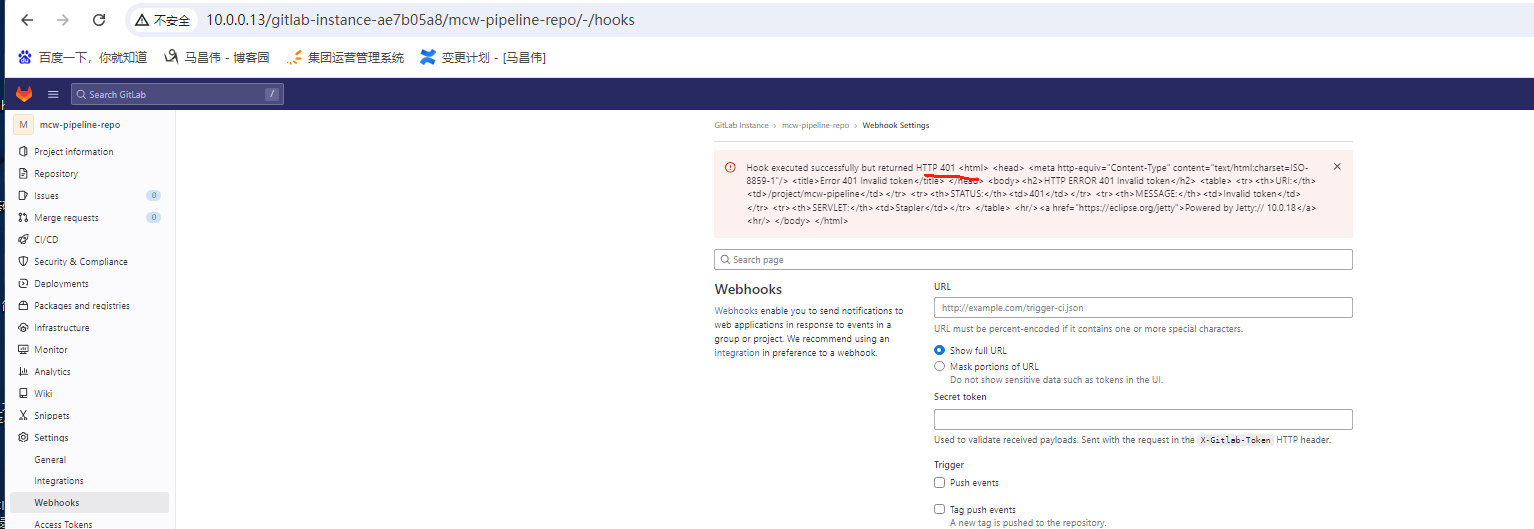Screen dimensions: 1534x529
Task: Open the GitLab fox logo home
Action: [22, 94]
